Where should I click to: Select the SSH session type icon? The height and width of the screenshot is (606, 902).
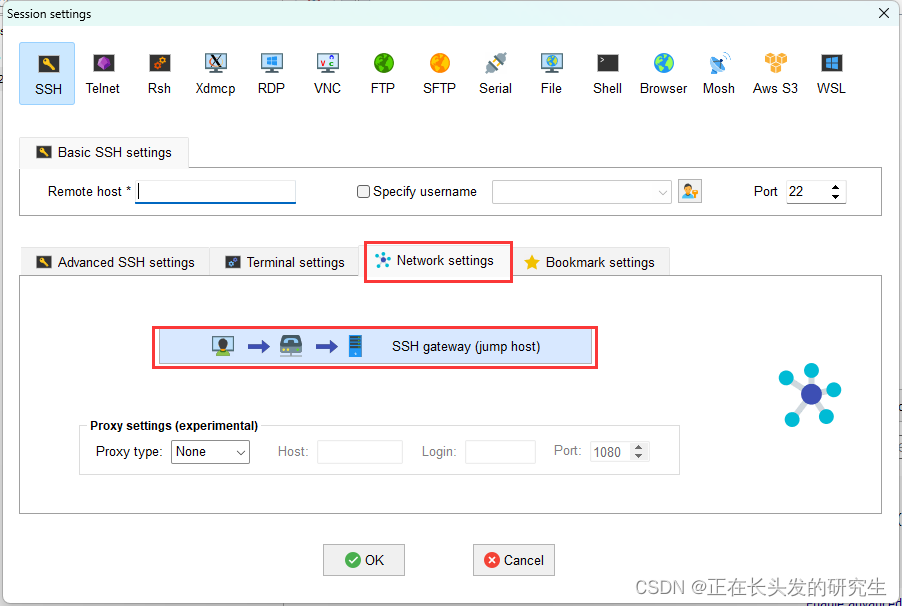point(46,71)
